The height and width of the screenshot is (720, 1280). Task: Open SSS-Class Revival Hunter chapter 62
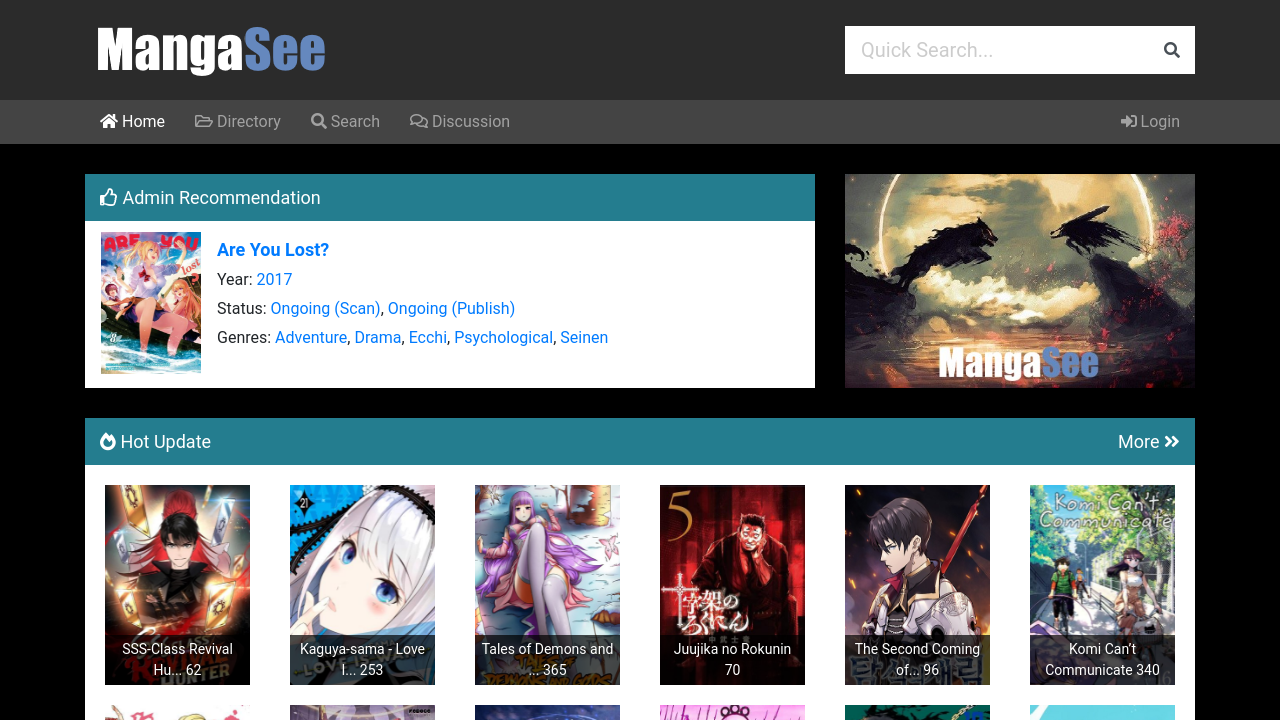pyautogui.click(x=177, y=585)
